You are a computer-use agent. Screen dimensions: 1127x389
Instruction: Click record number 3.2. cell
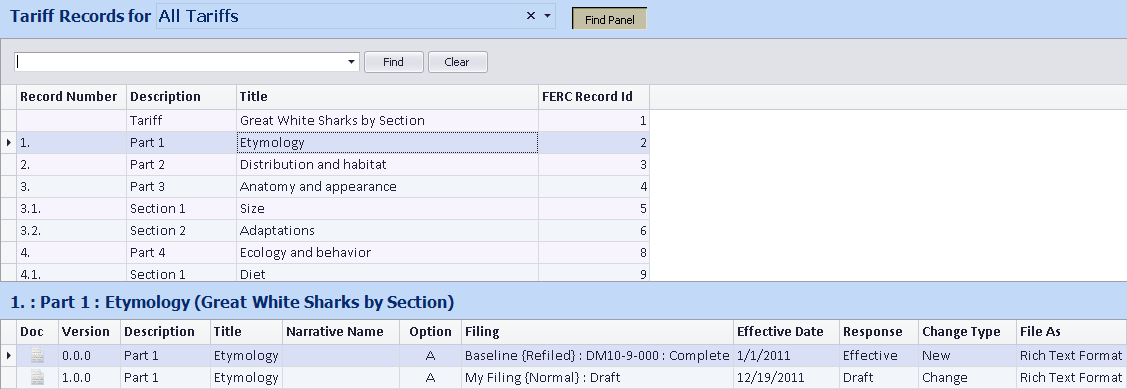point(72,231)
